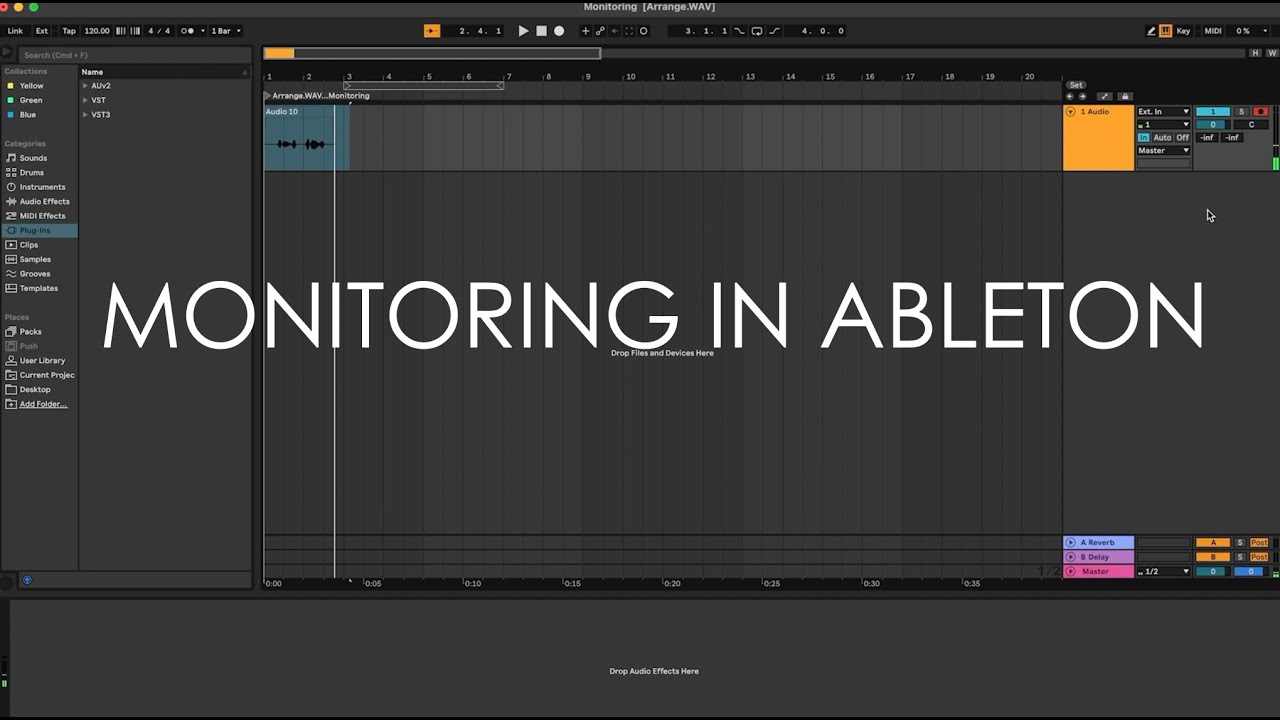Image resolution: width=1280 pixels, height=720 pixels.
Task: Arm the 1 Audio track for recording
Action: coord(1260,112)
